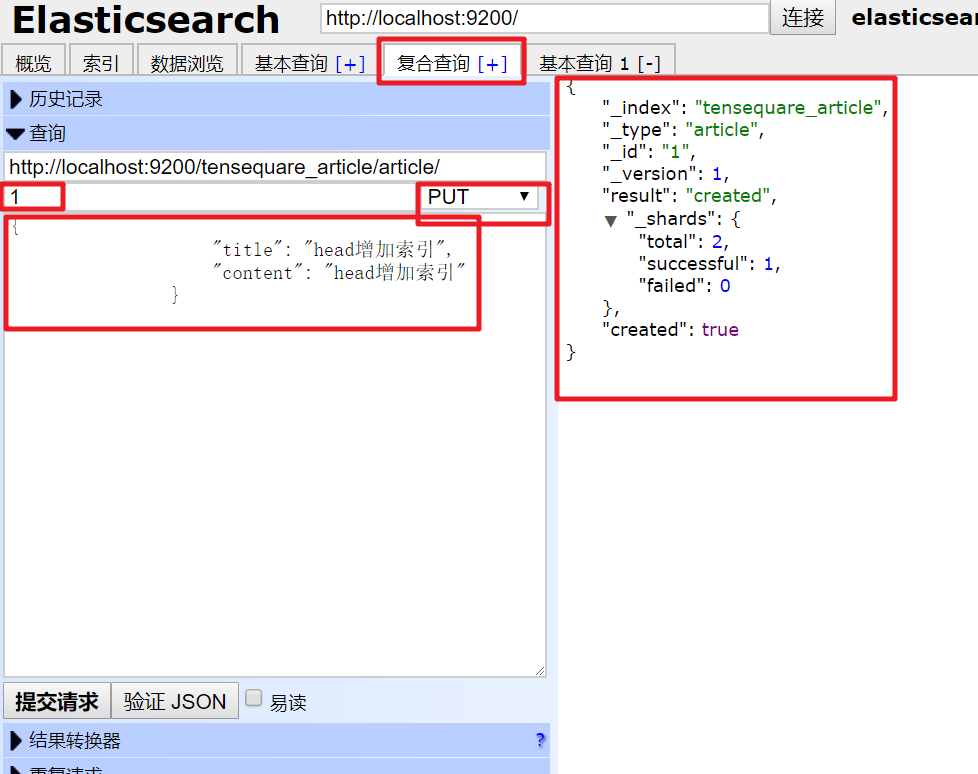The image size is (978, 774).
Task: Click the path field containing 1
Action: 212,197
